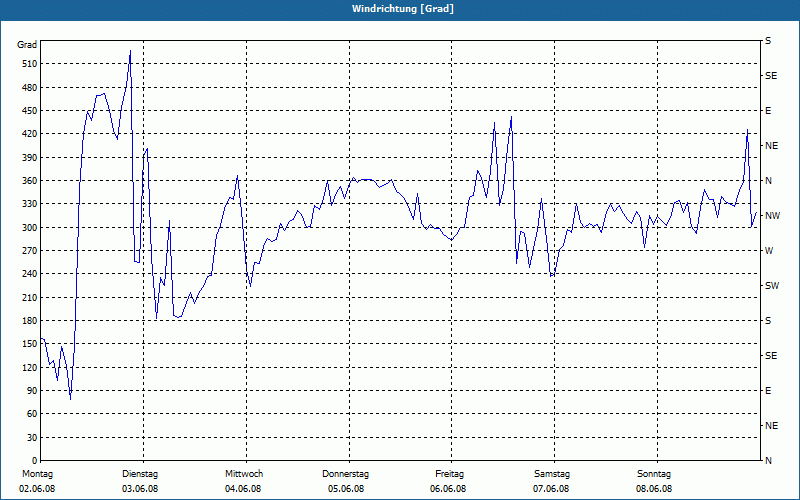Pick the 390 y-axis tick label
800x500 pixels.
pyautogui.click(x=29, y=158)
